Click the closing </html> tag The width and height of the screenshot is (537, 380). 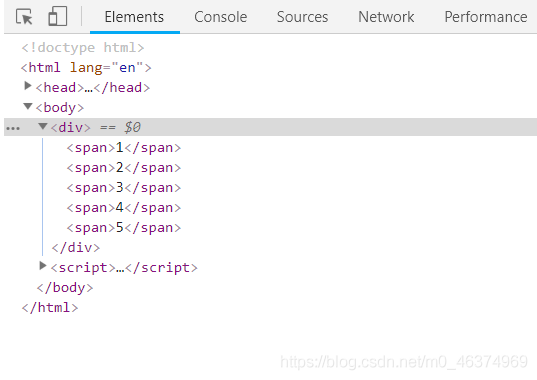50,307
